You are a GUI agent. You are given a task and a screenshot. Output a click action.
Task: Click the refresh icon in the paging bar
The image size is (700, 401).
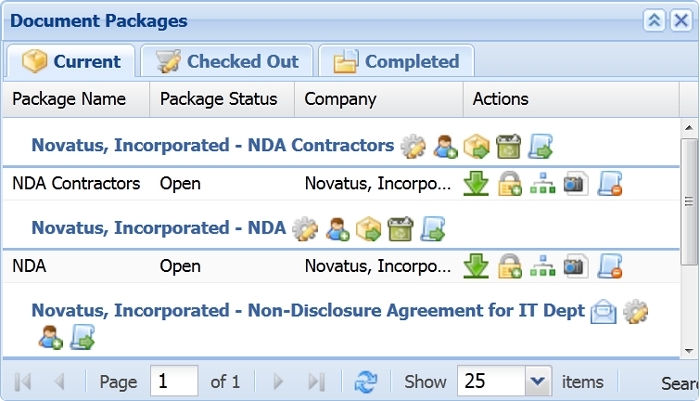(x=366, y=382)
